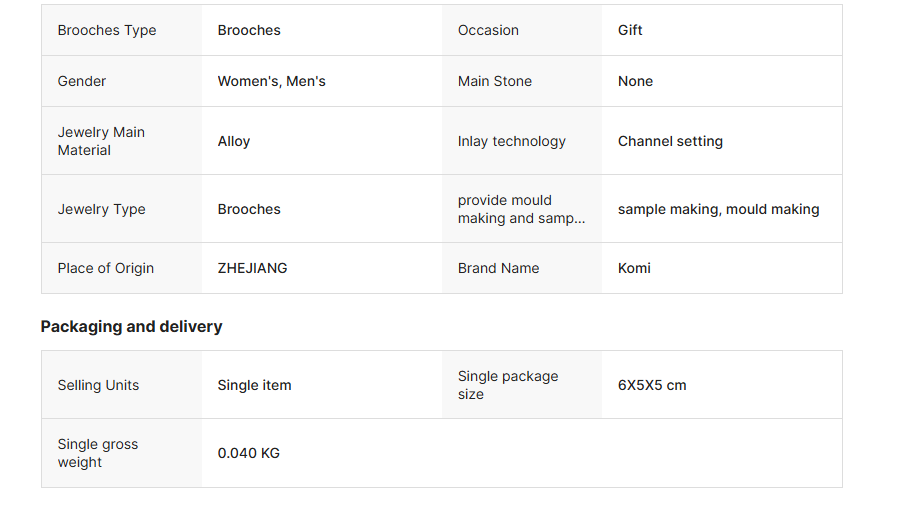Image resolution: width=904 pixels, height=510 pixels.
Task: Click the "Women's, Men's" gender value
Action: 271,81
